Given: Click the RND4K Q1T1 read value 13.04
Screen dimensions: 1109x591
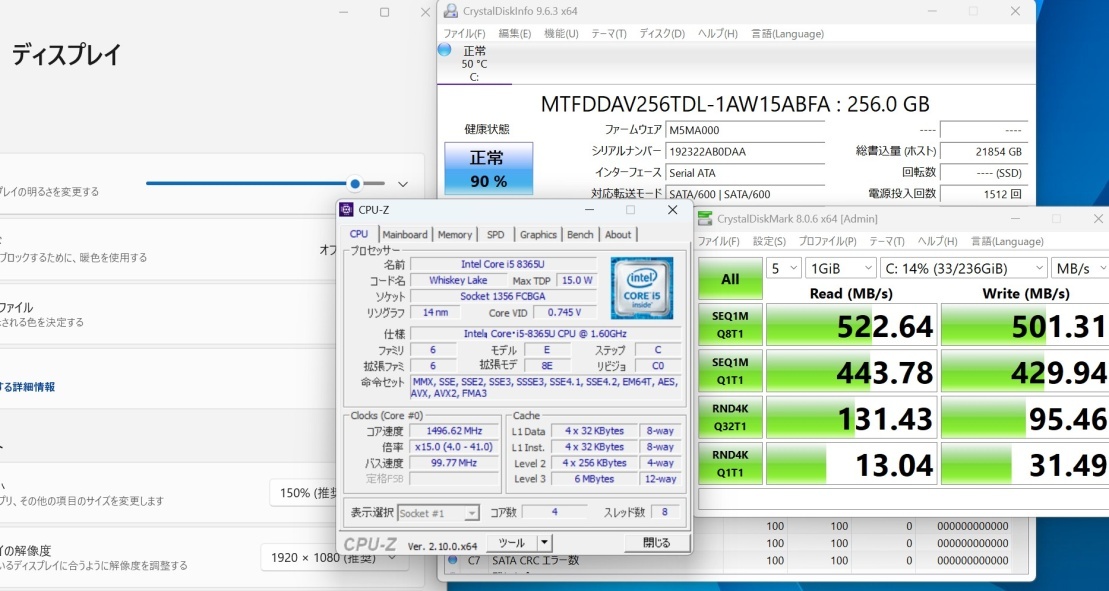Looking at the screenshot, I should 852,464.
